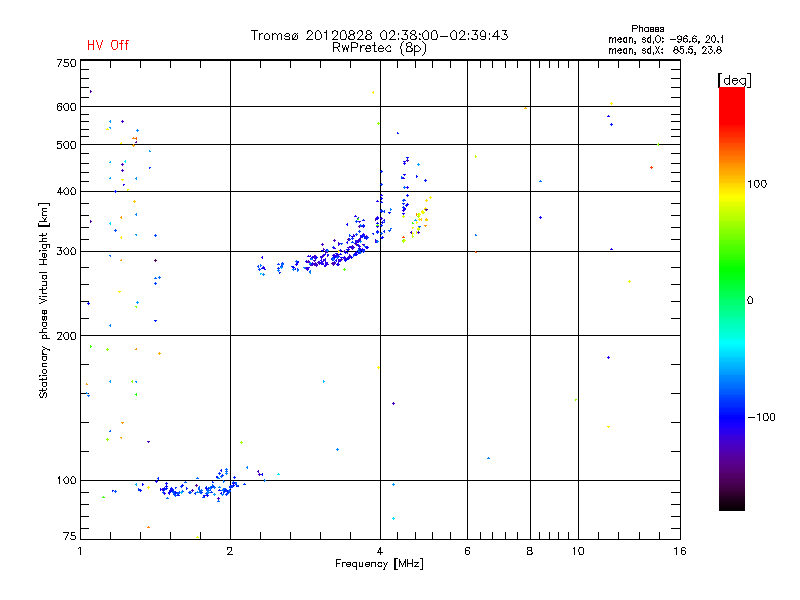
Task: Click the y-axis '500' label
Action: [x=66, y=145]
